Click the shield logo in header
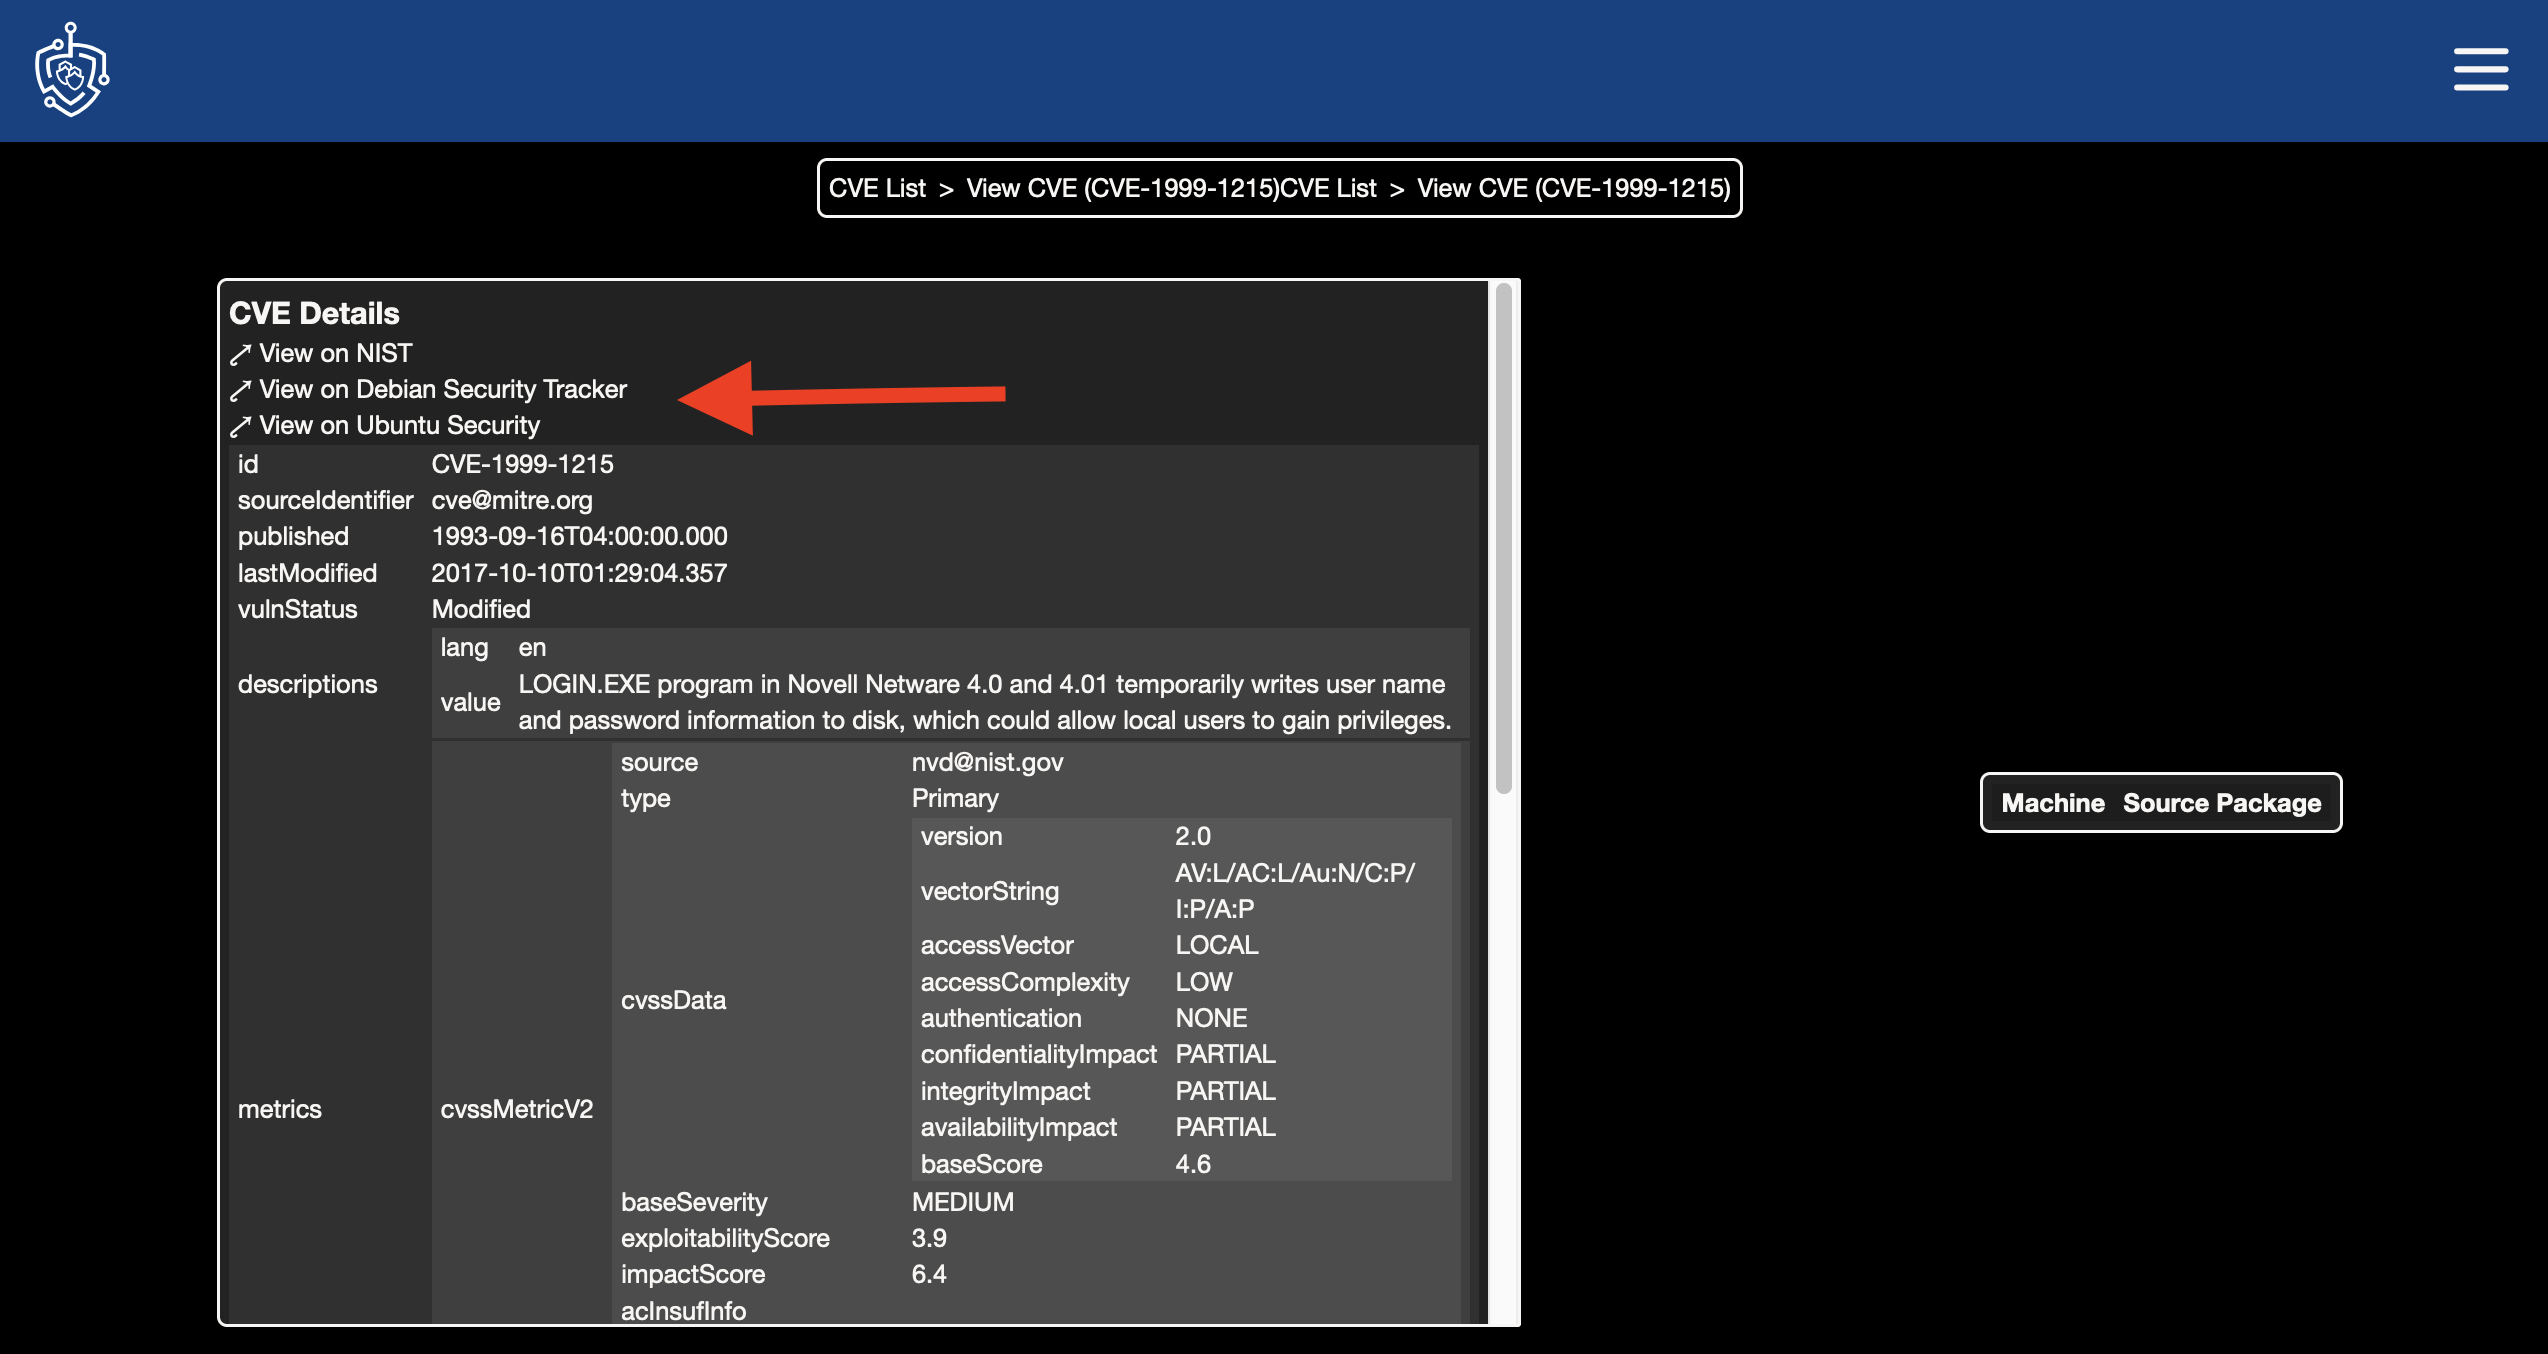The image size is (2548, 1354). (x=71, y=70)
